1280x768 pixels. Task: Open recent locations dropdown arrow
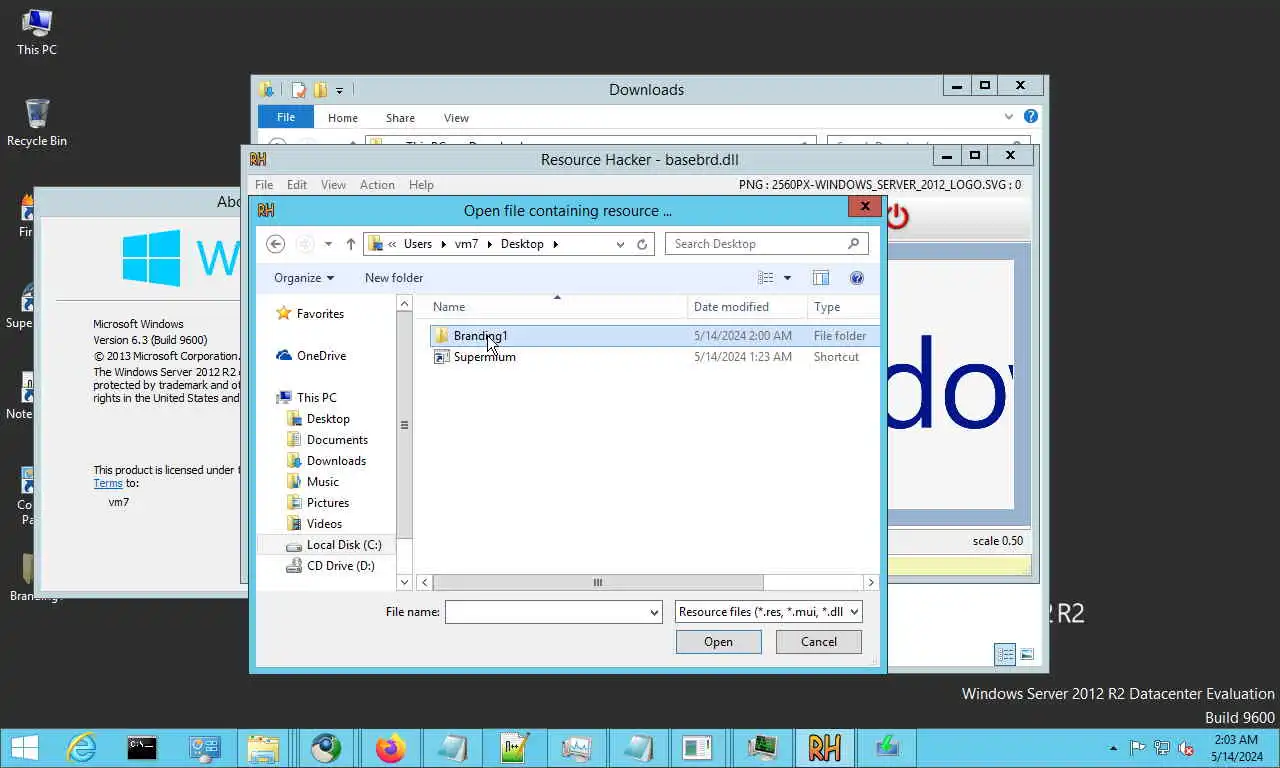(328, 244)
